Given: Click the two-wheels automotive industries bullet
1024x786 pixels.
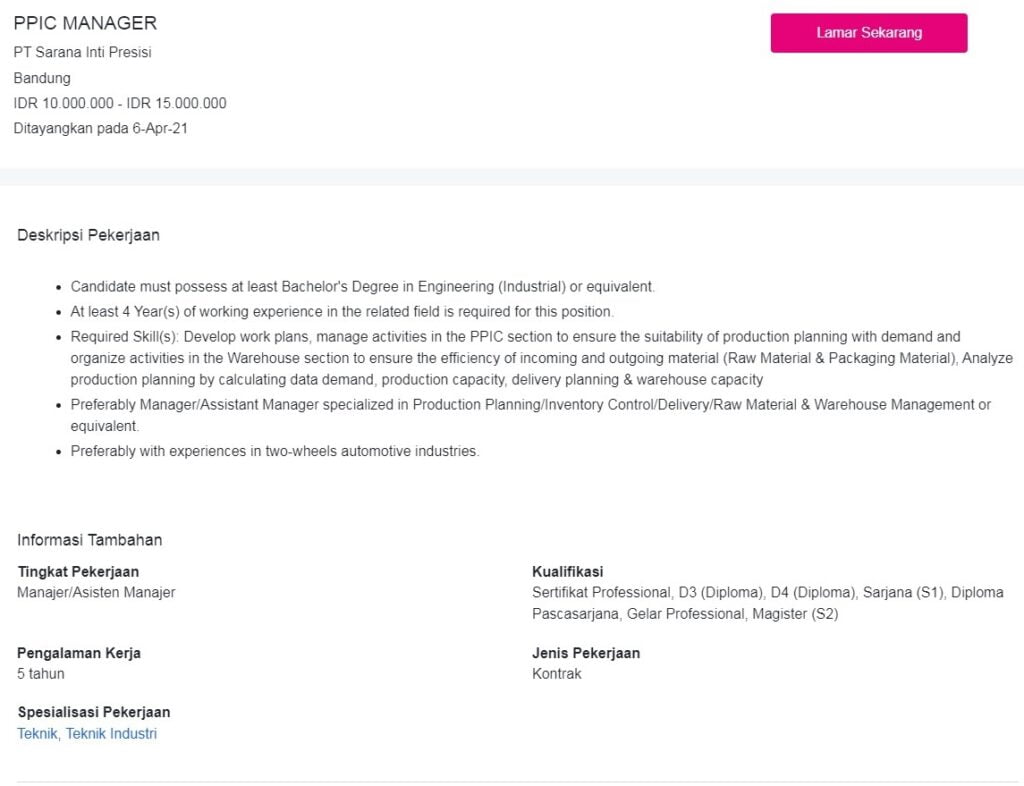Looking at the screenshot, I should pyautogui.click(x=274, y=451).
